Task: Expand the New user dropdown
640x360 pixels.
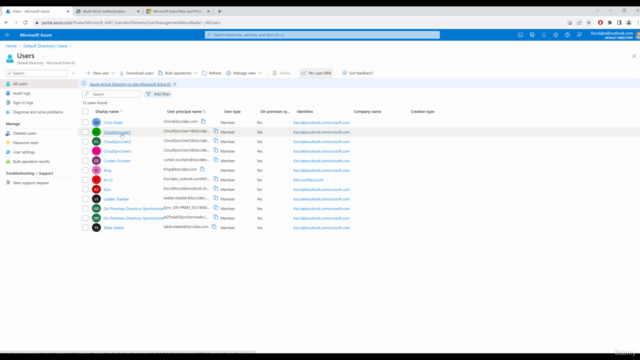Action: [113, 73]
